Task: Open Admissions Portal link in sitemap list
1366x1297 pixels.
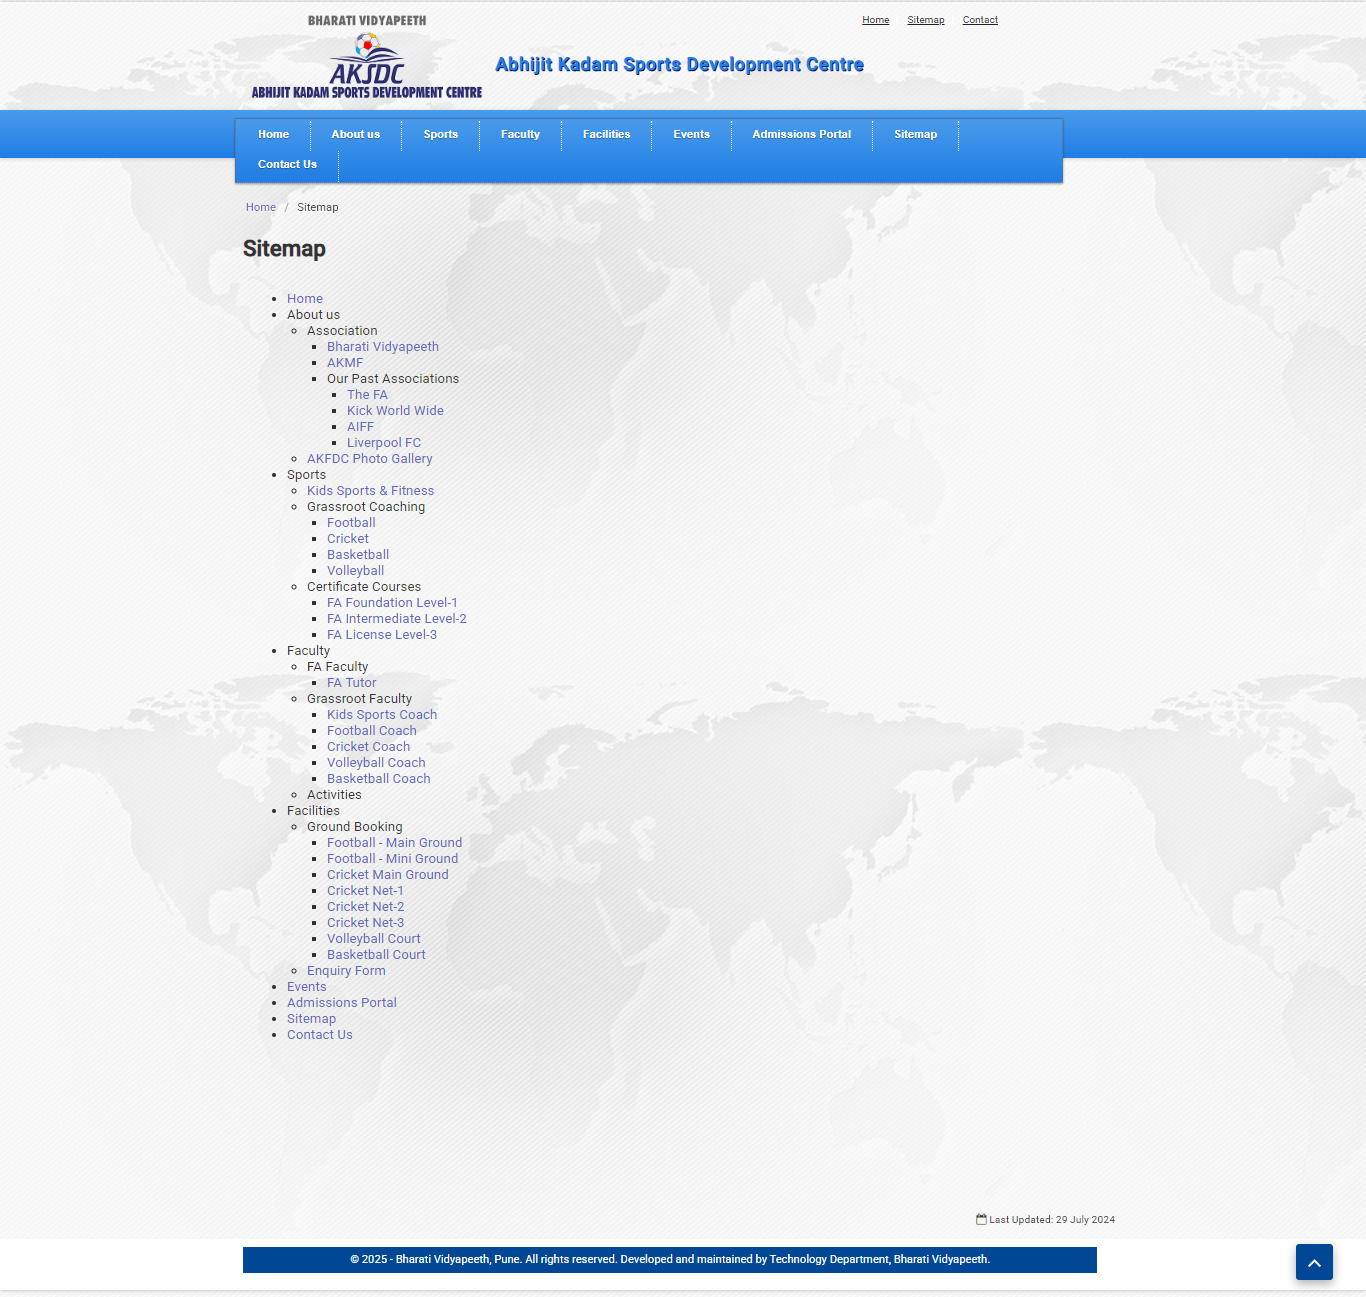Action: (x=342, y=1003)
